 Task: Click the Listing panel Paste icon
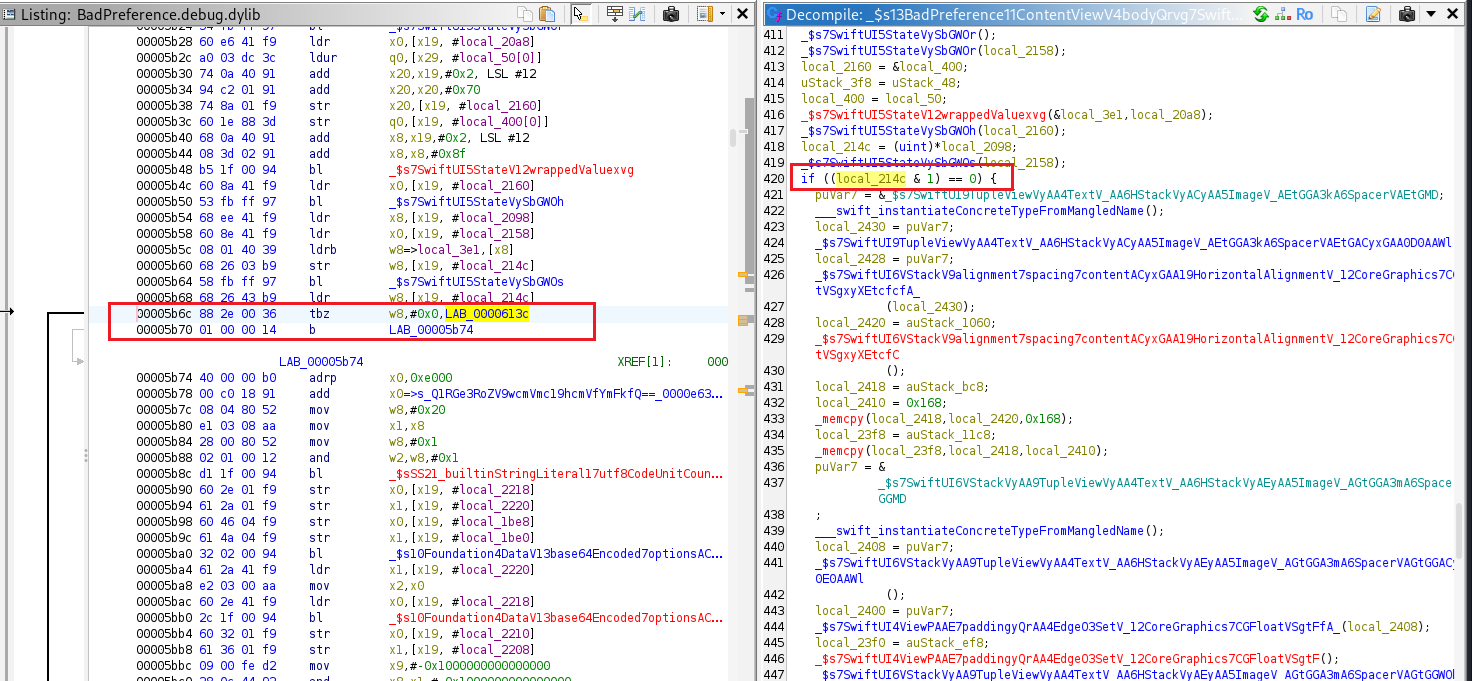pos(547,14)
